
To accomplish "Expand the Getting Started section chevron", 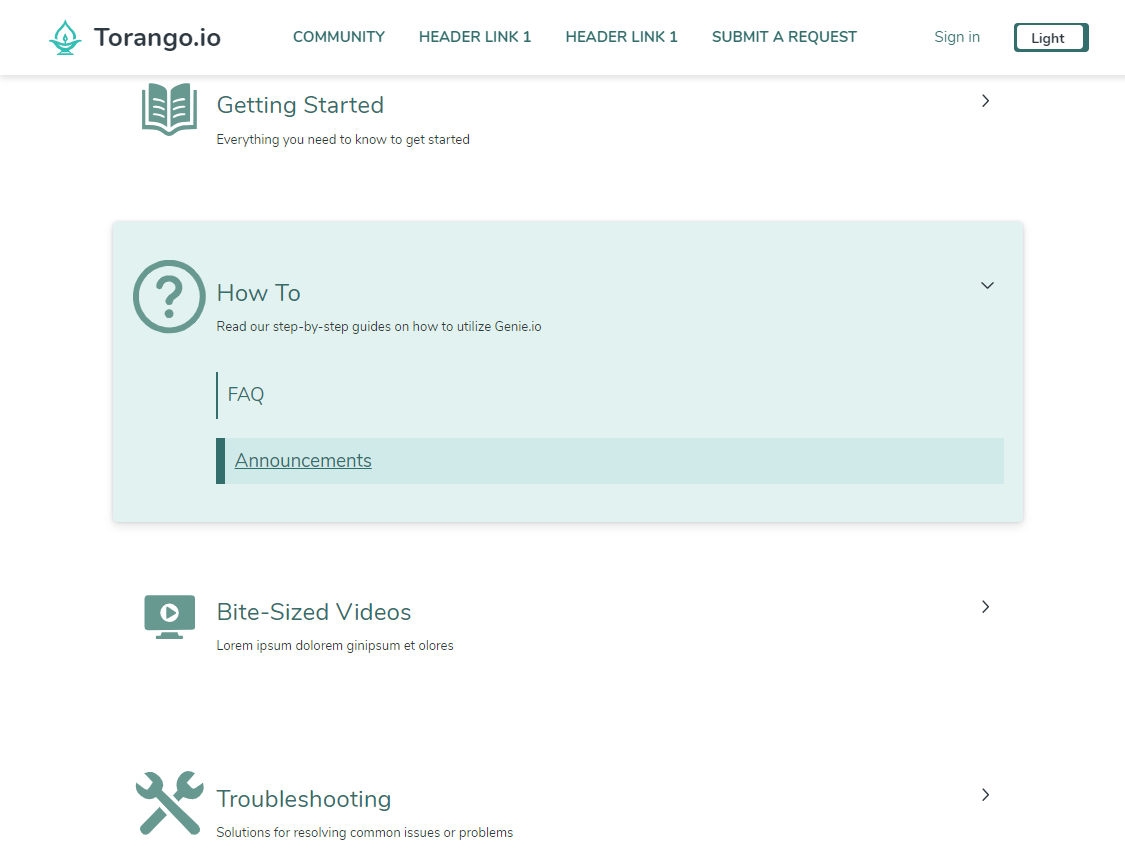I will click(x=985, y=101).
